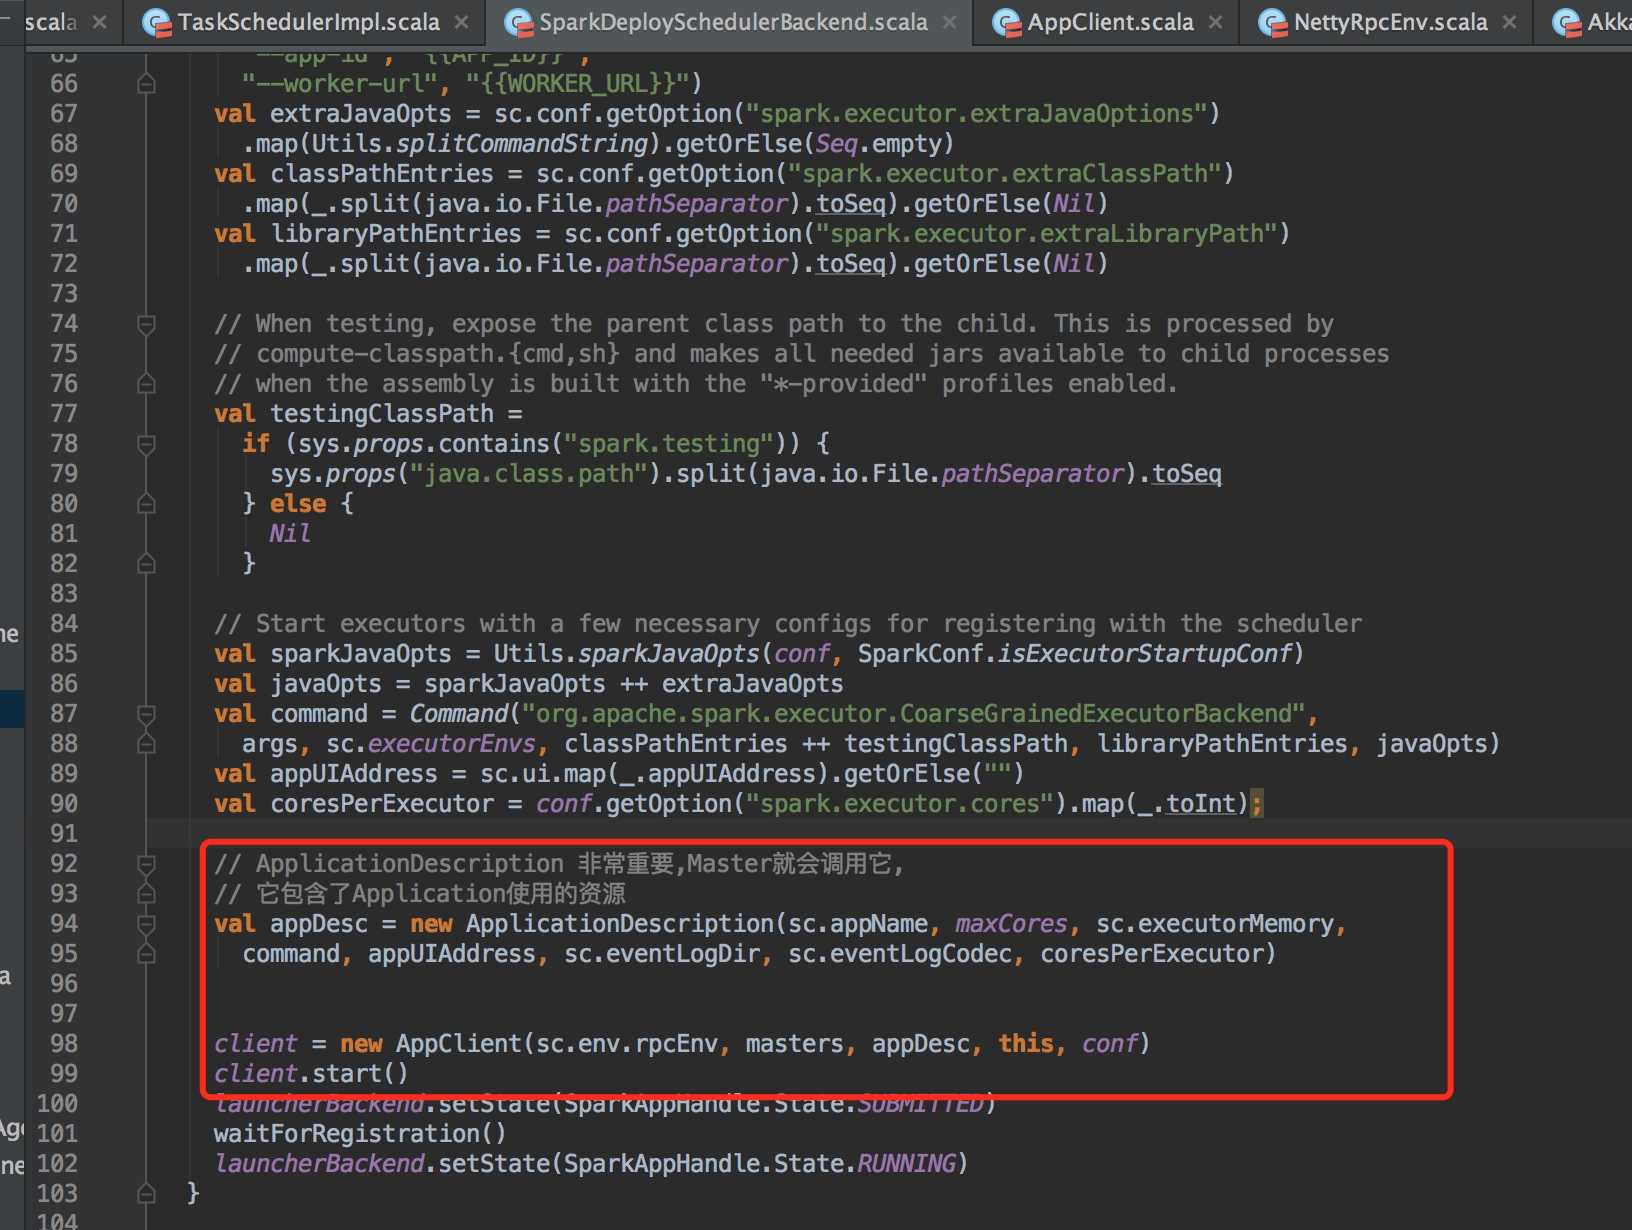
Task: Toggle the fold end marker at line 103
Action: (146, 1194)
